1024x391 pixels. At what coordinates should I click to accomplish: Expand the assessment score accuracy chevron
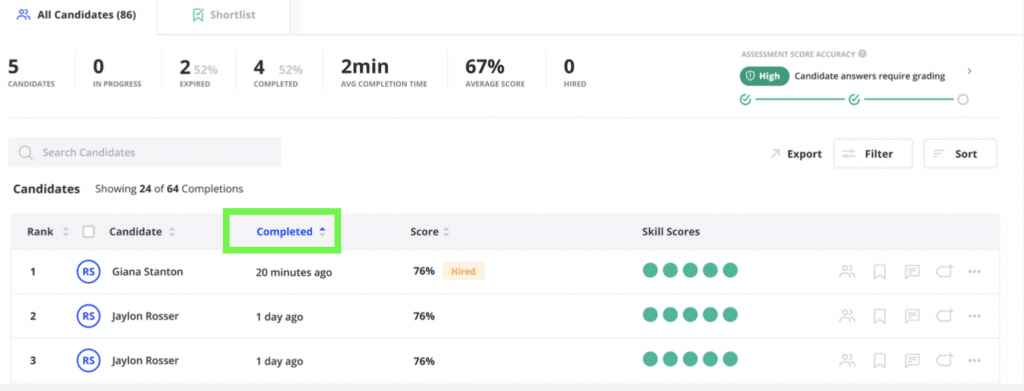[x=969, y=71]
